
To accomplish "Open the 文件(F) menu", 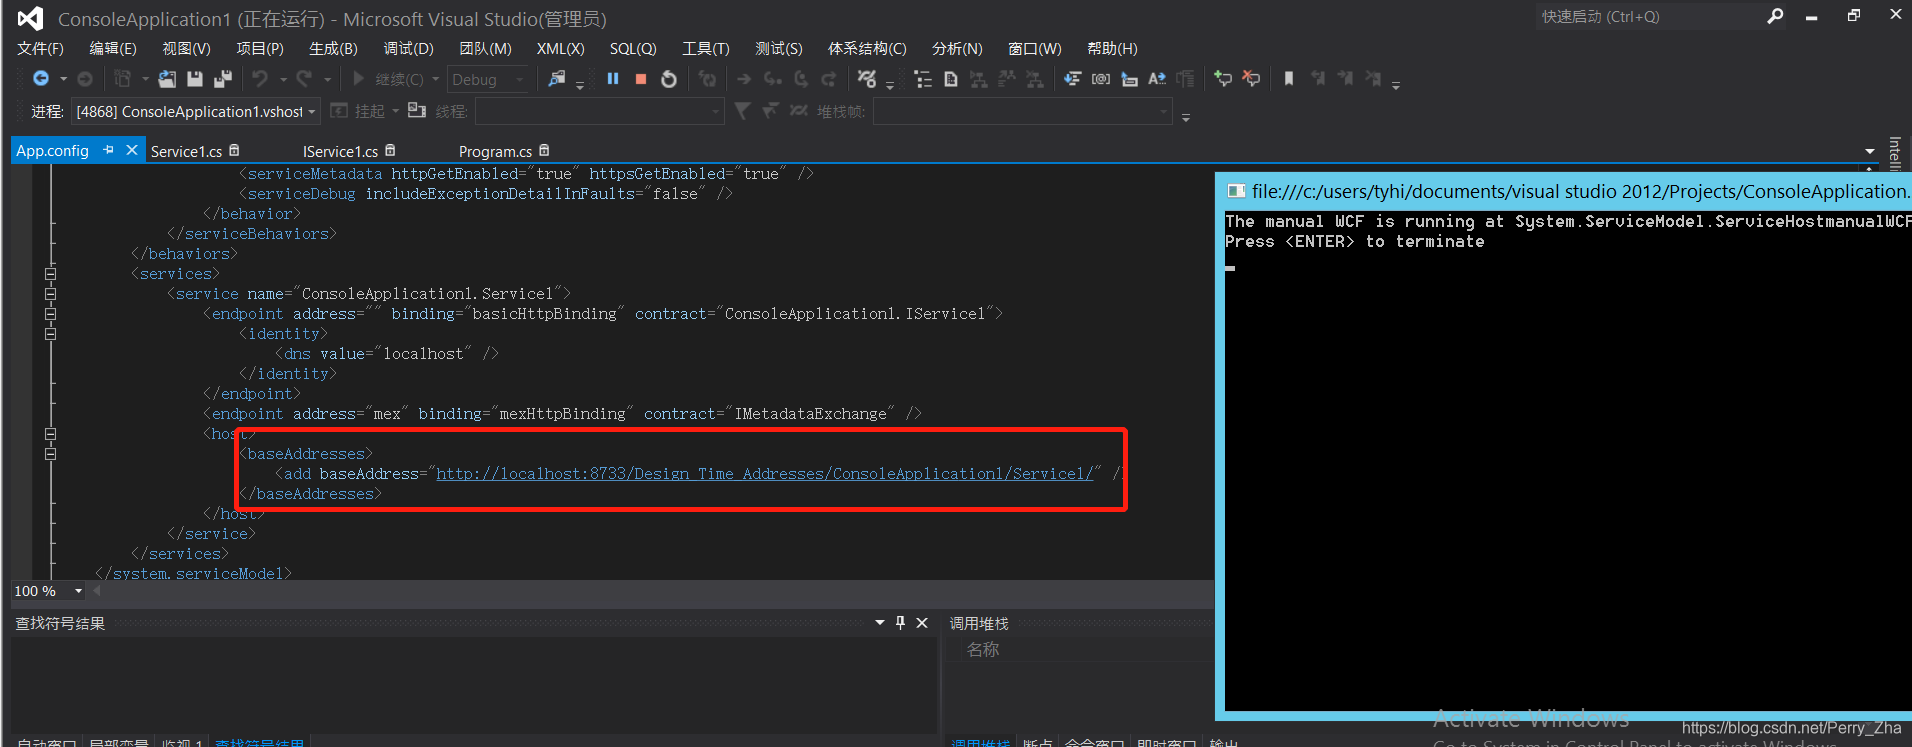I will coord(40,48).
